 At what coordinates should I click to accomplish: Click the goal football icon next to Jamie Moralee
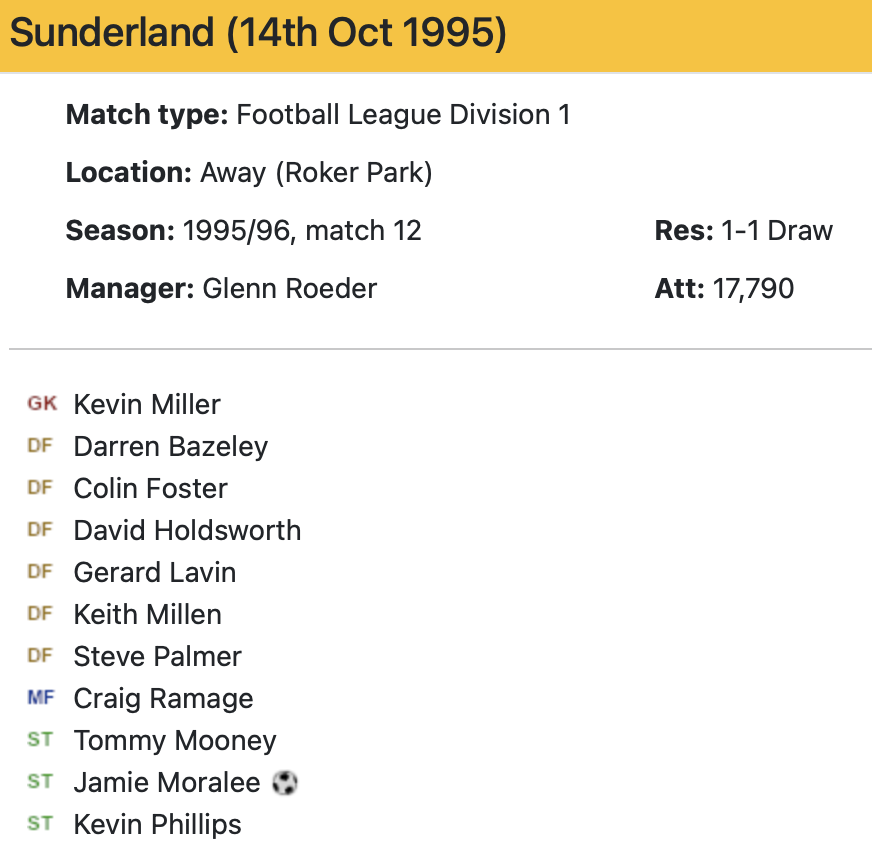click(x=285, y=783)
